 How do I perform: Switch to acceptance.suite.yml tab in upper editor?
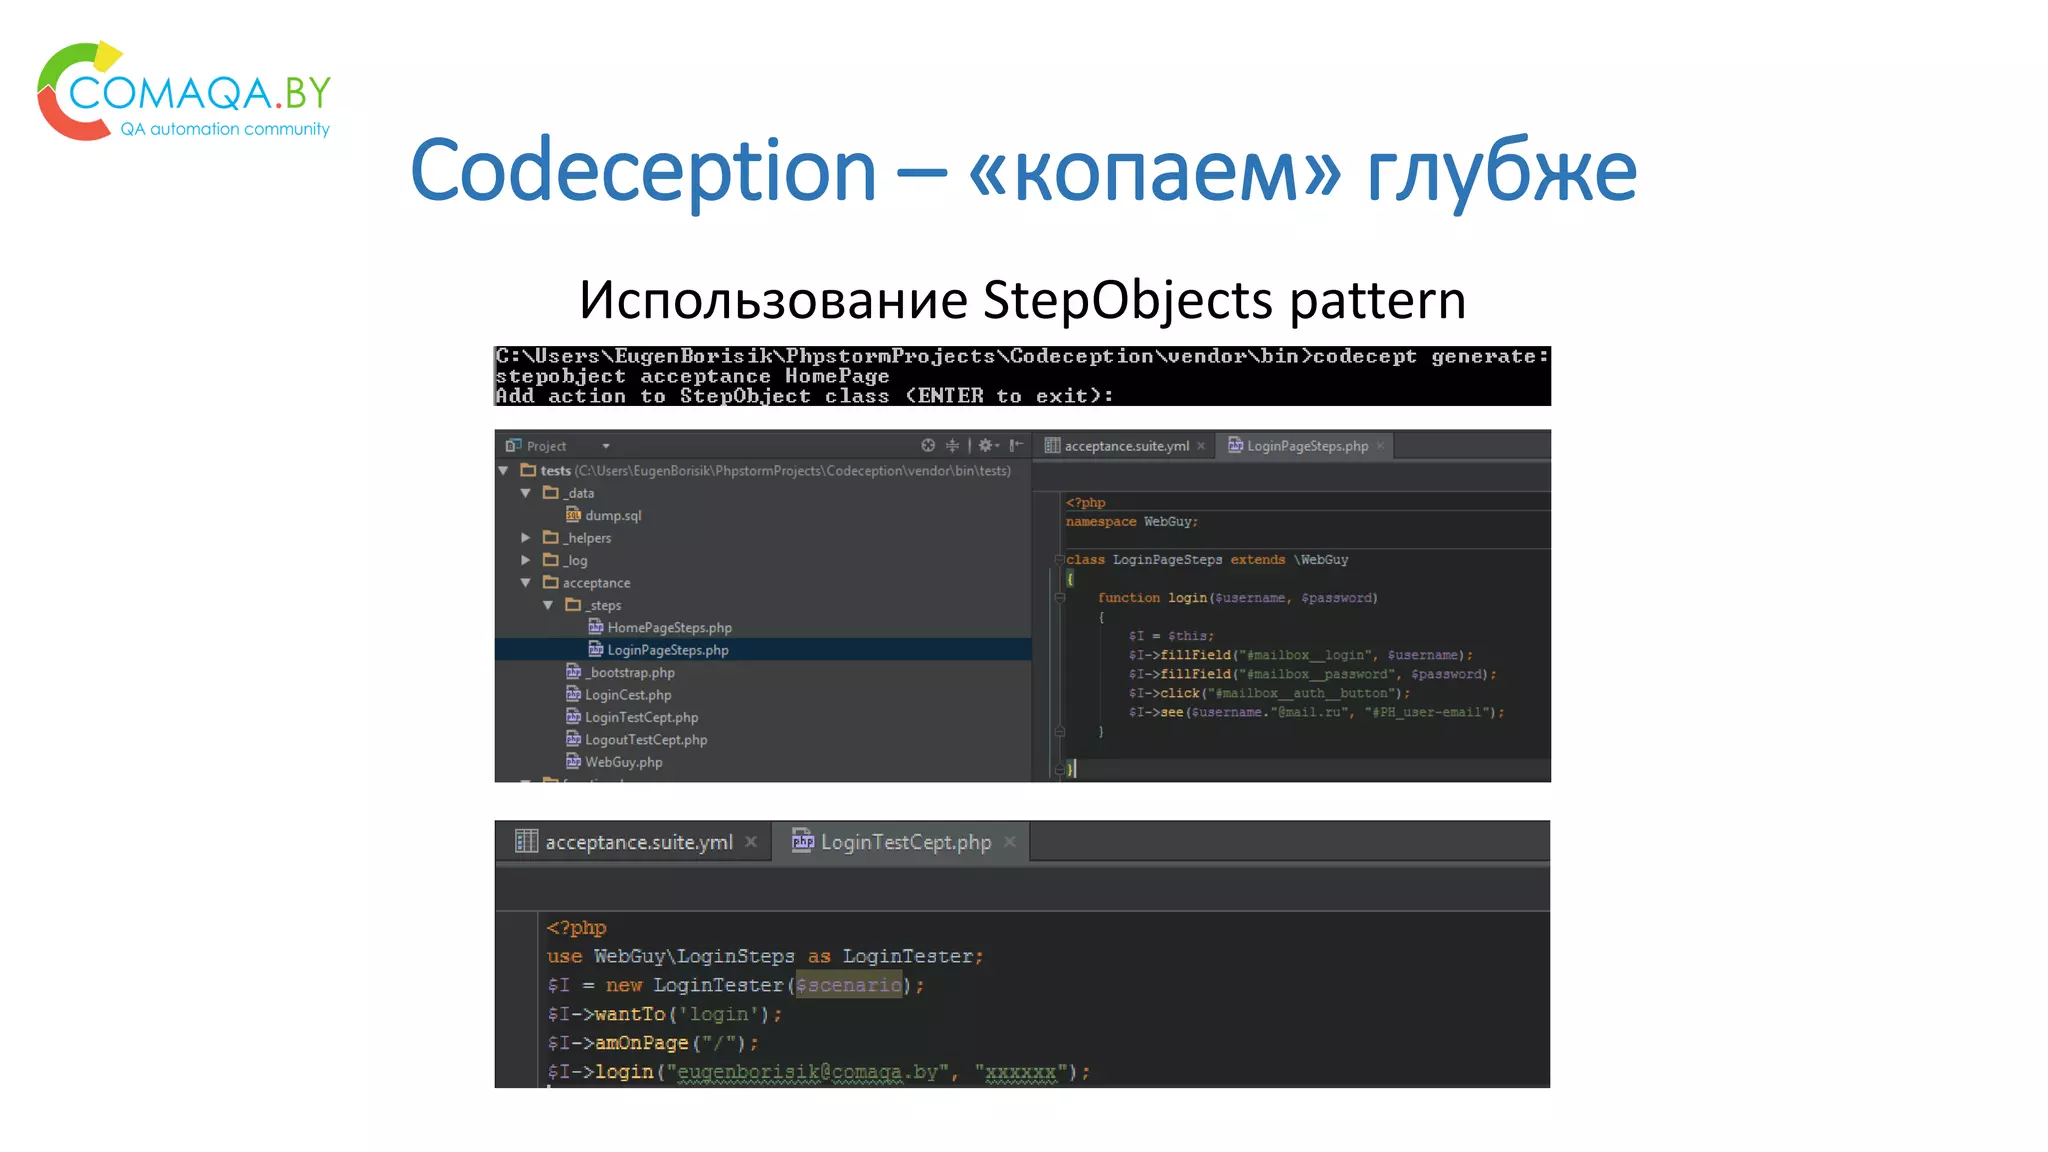[x=1126, y=446]
